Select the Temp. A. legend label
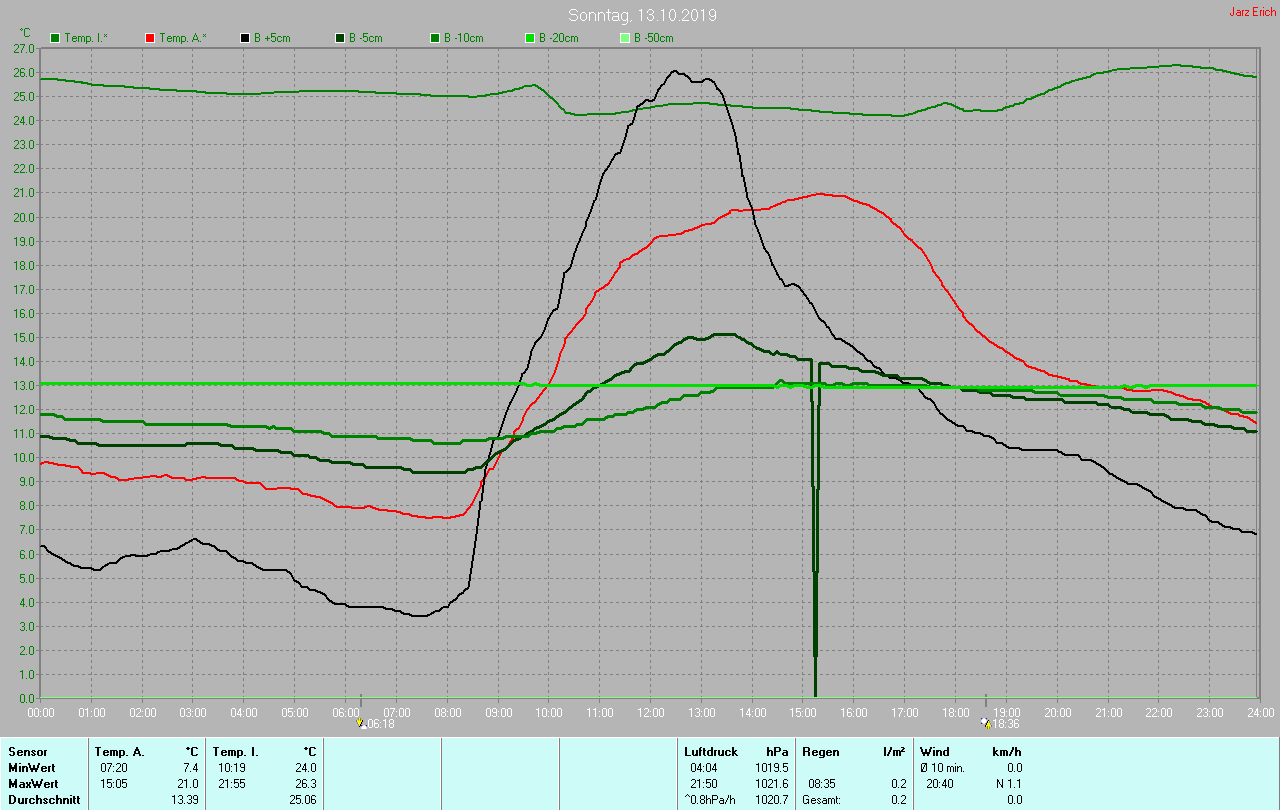Screen dimensions: 1280x810 (x=183, y=38)
